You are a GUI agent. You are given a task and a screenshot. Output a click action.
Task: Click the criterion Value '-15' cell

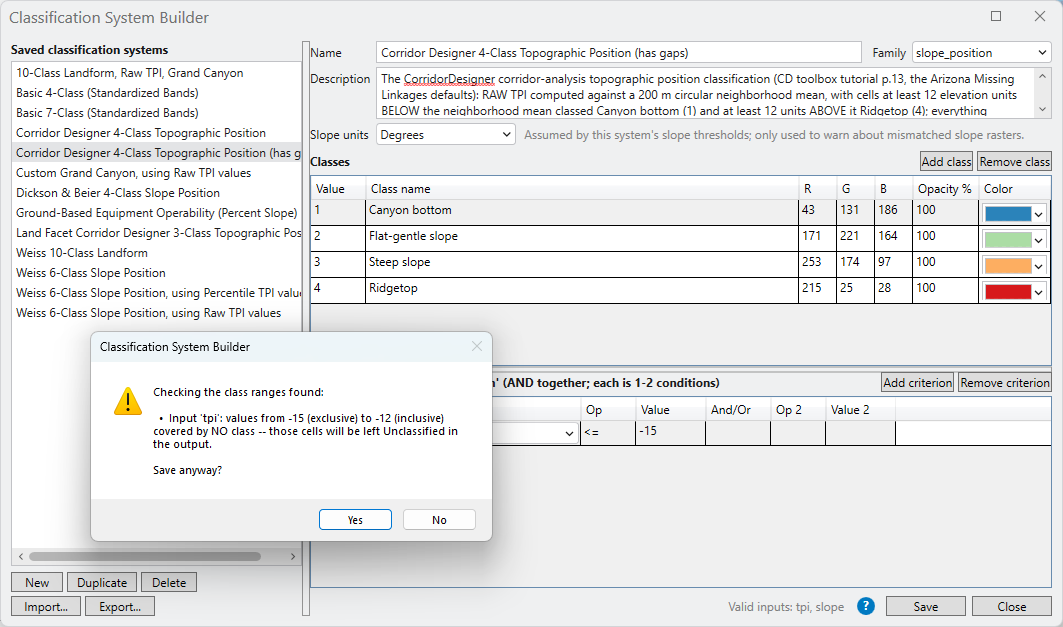[670, 432]
